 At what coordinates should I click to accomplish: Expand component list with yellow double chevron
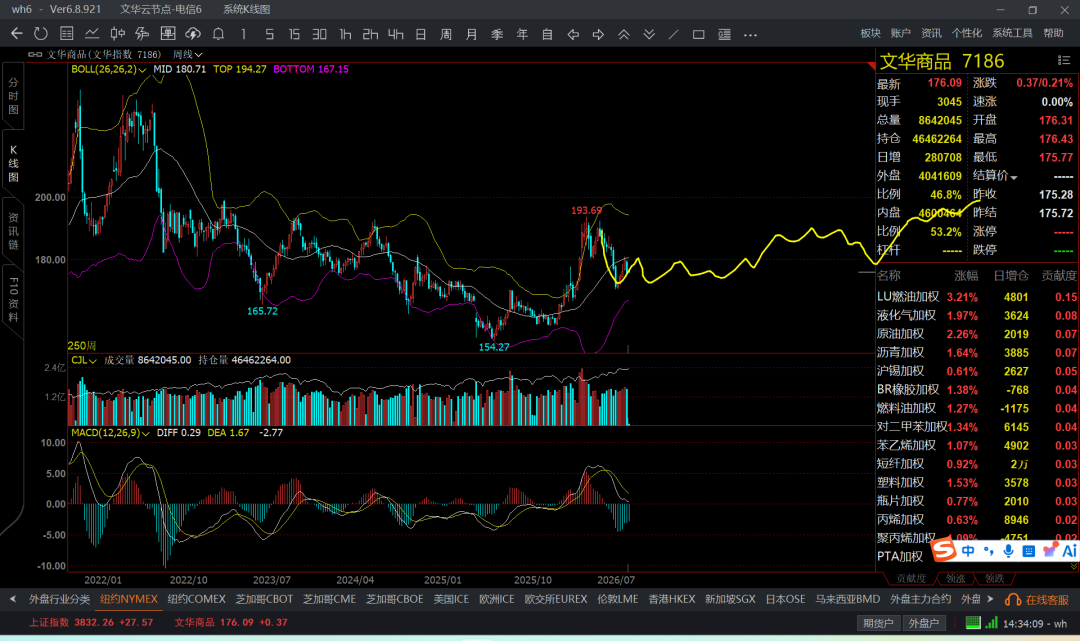pyautogui.click(x=1074, y=566)
